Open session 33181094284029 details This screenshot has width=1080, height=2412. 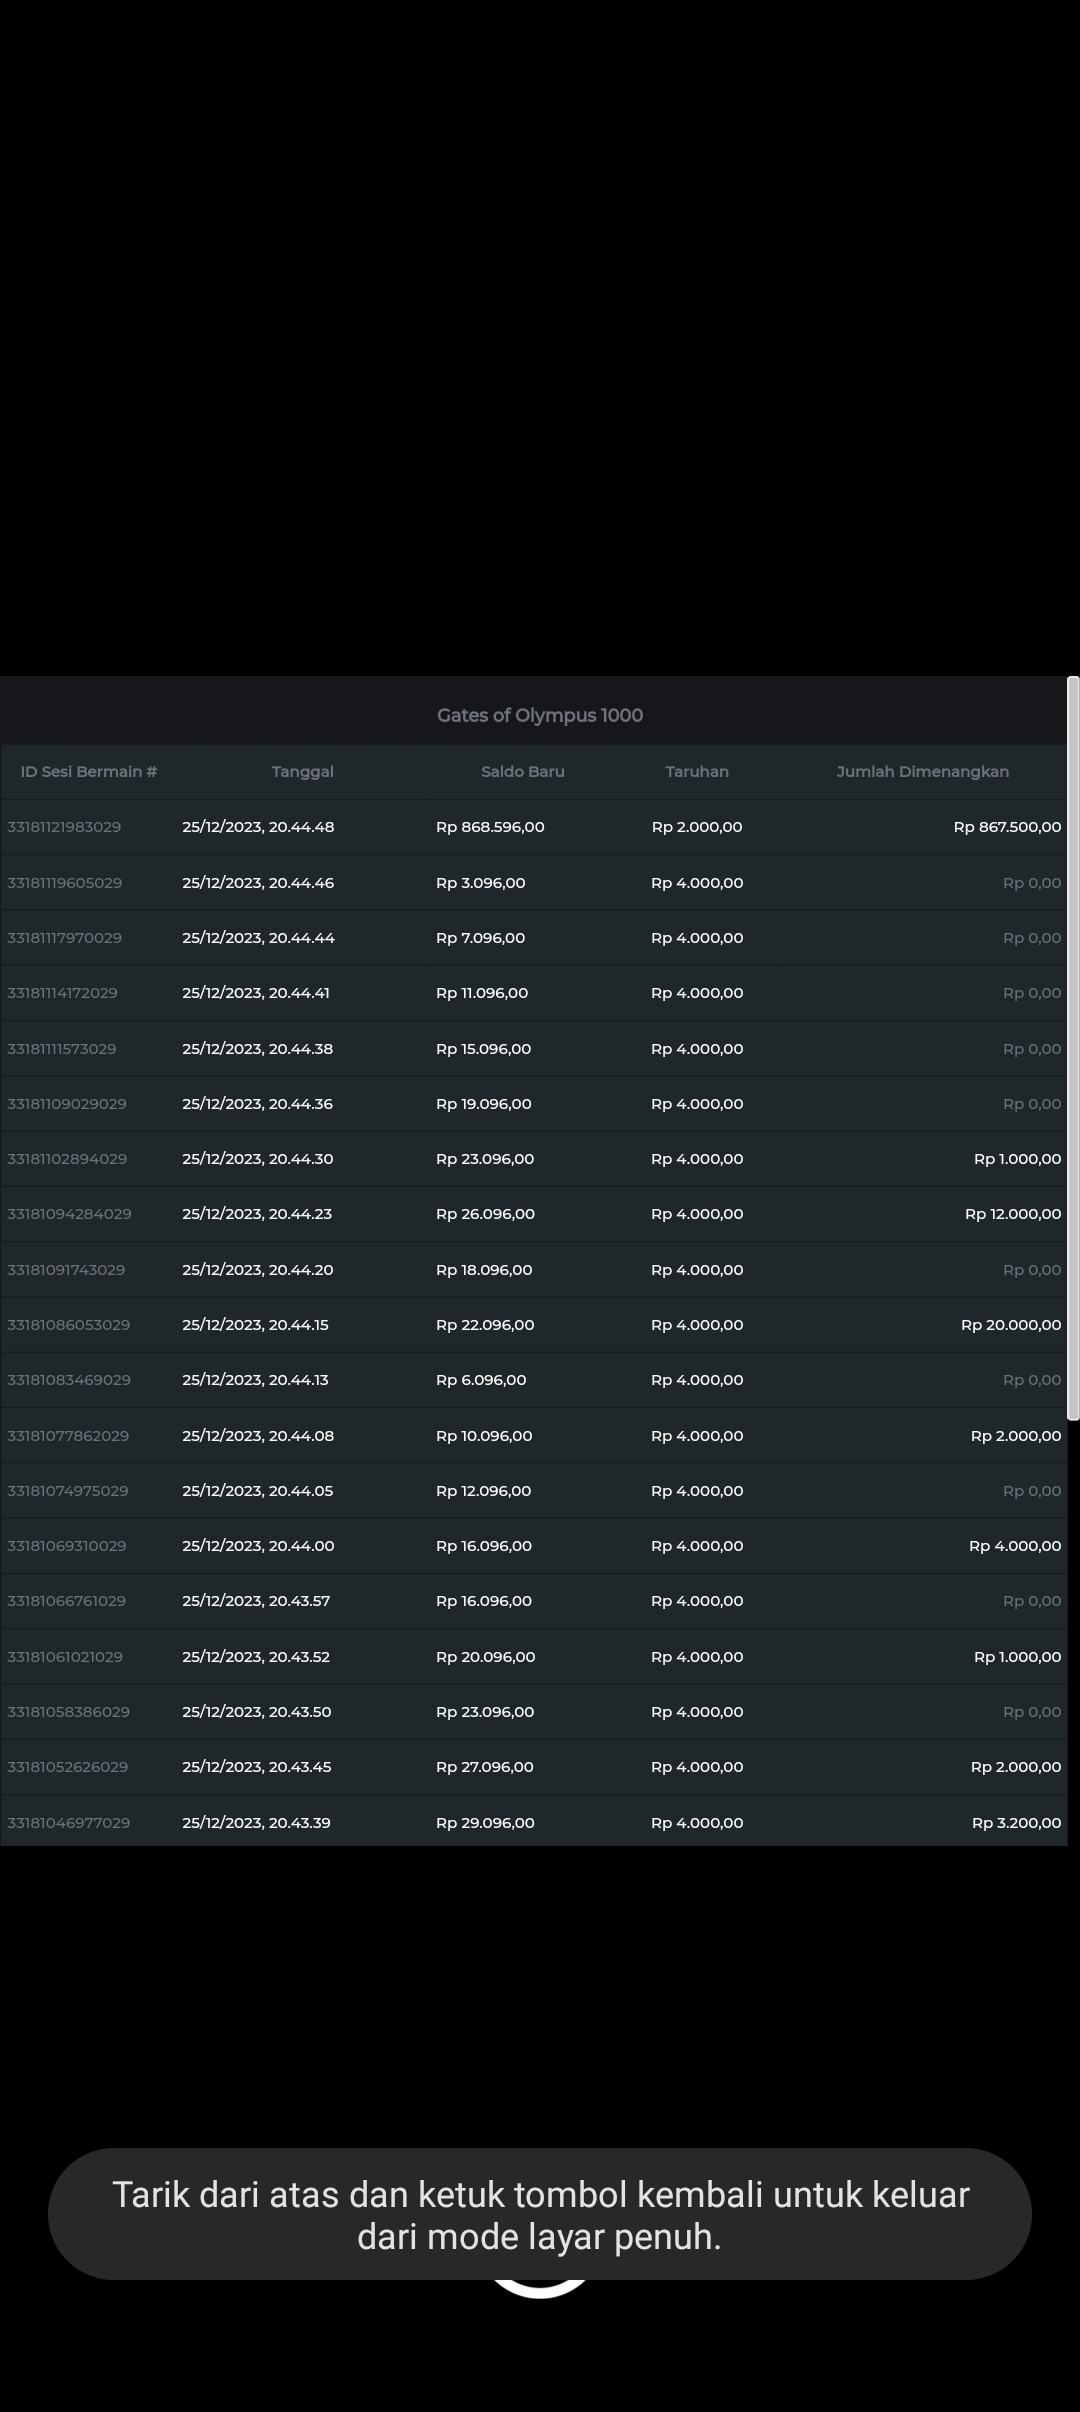pyautogui.click(x=69, y=1214)
